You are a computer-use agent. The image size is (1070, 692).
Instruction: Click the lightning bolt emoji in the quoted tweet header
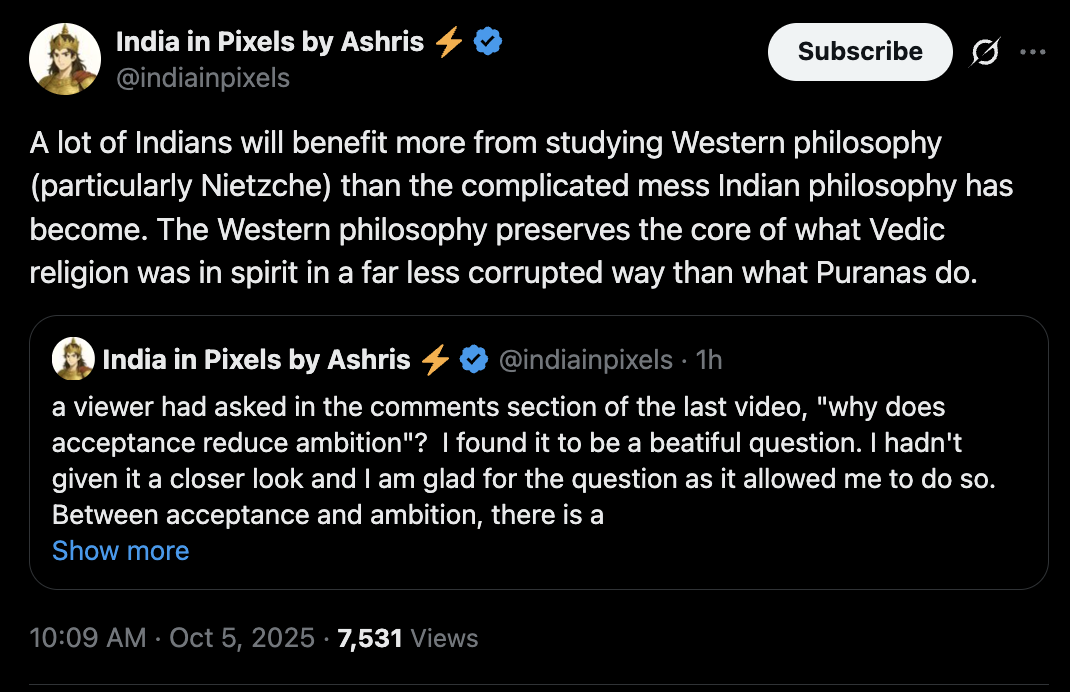pos(435,359)
